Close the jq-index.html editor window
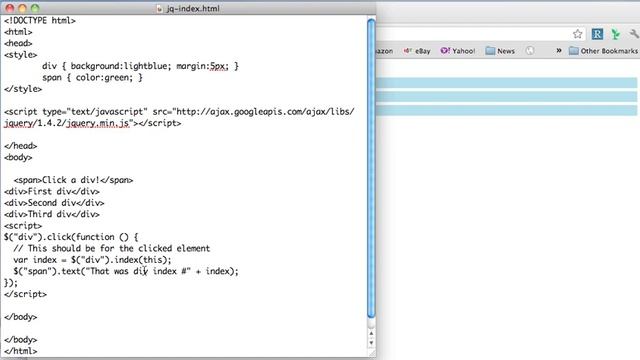The image size is (640, 360). click(x=9, y=8)
